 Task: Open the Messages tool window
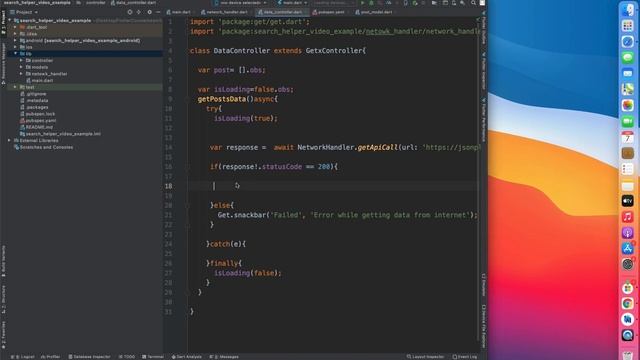[x=224, y=357]
